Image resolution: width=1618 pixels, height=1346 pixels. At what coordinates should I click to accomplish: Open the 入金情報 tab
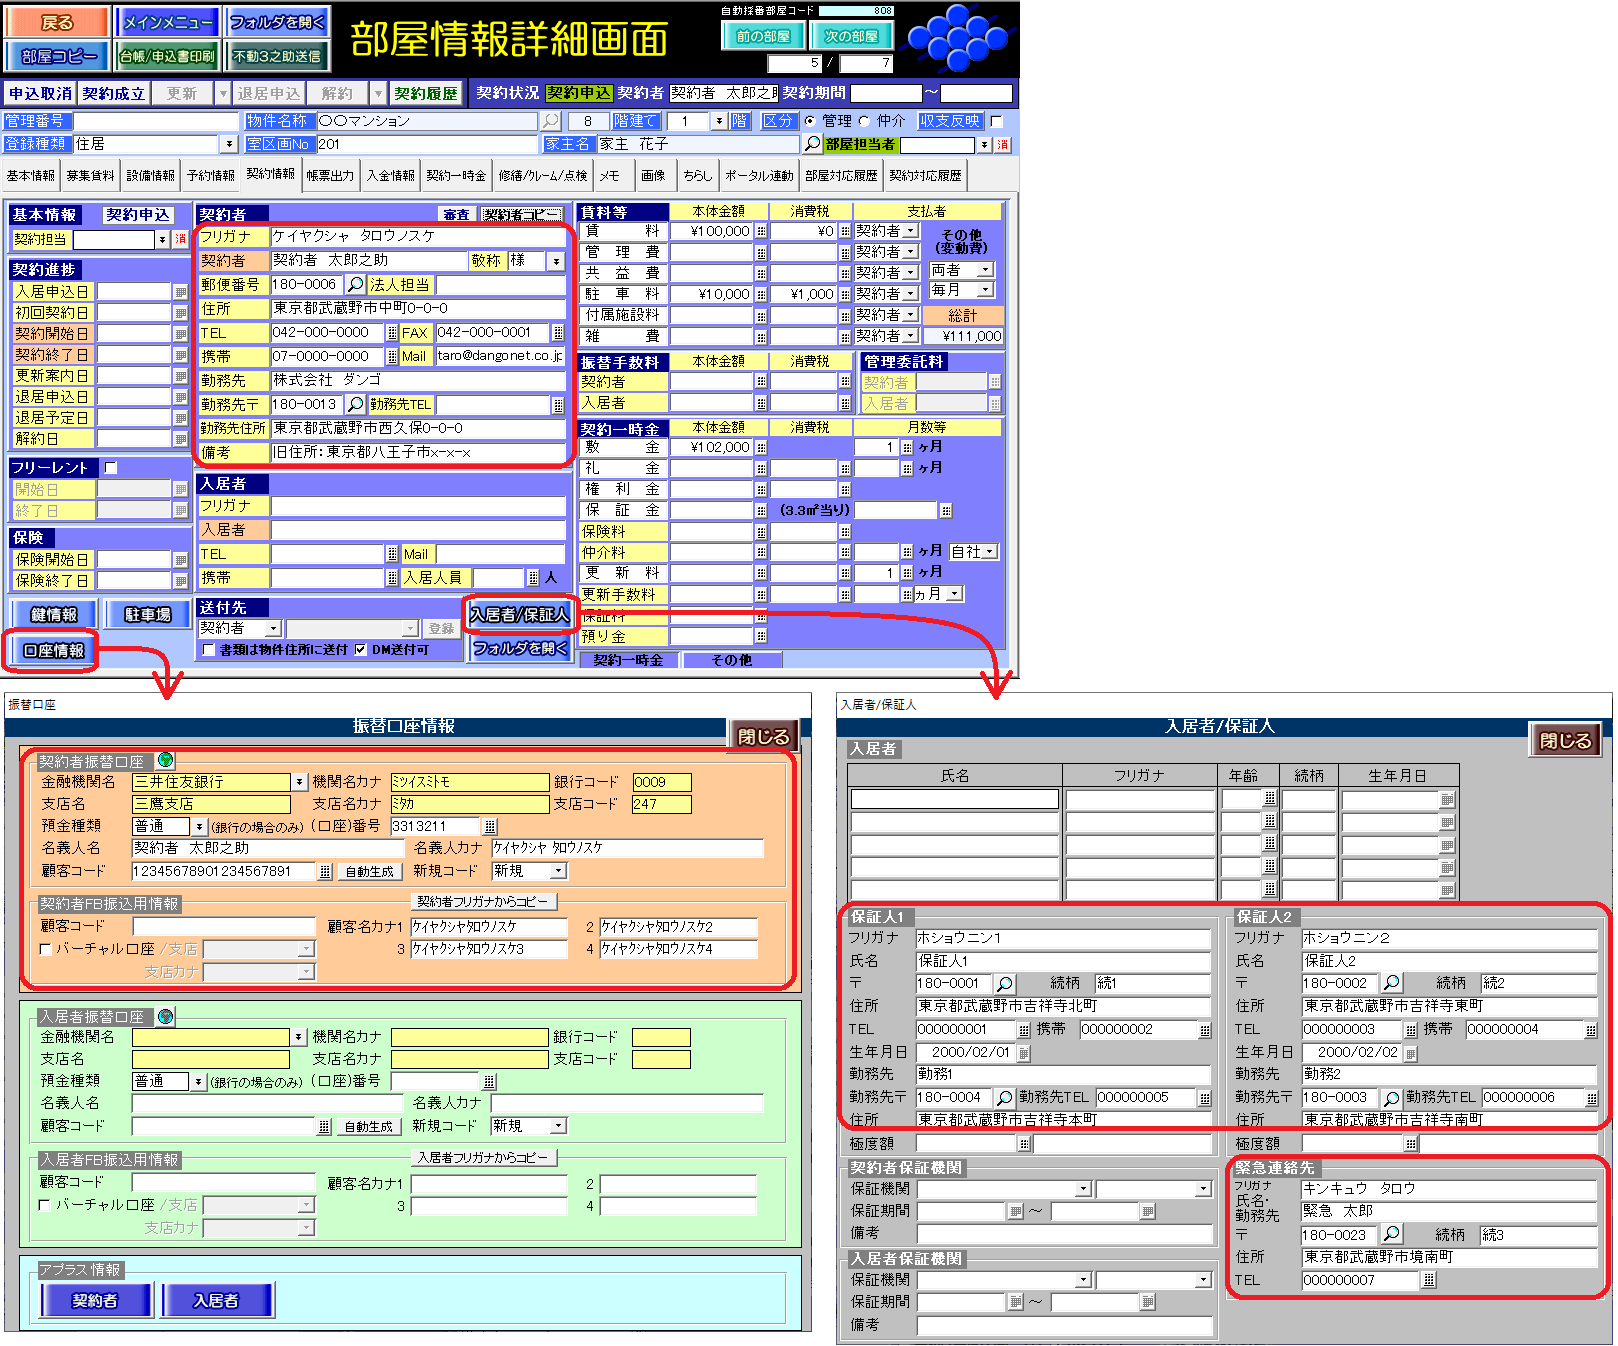[x=390, y=176]
